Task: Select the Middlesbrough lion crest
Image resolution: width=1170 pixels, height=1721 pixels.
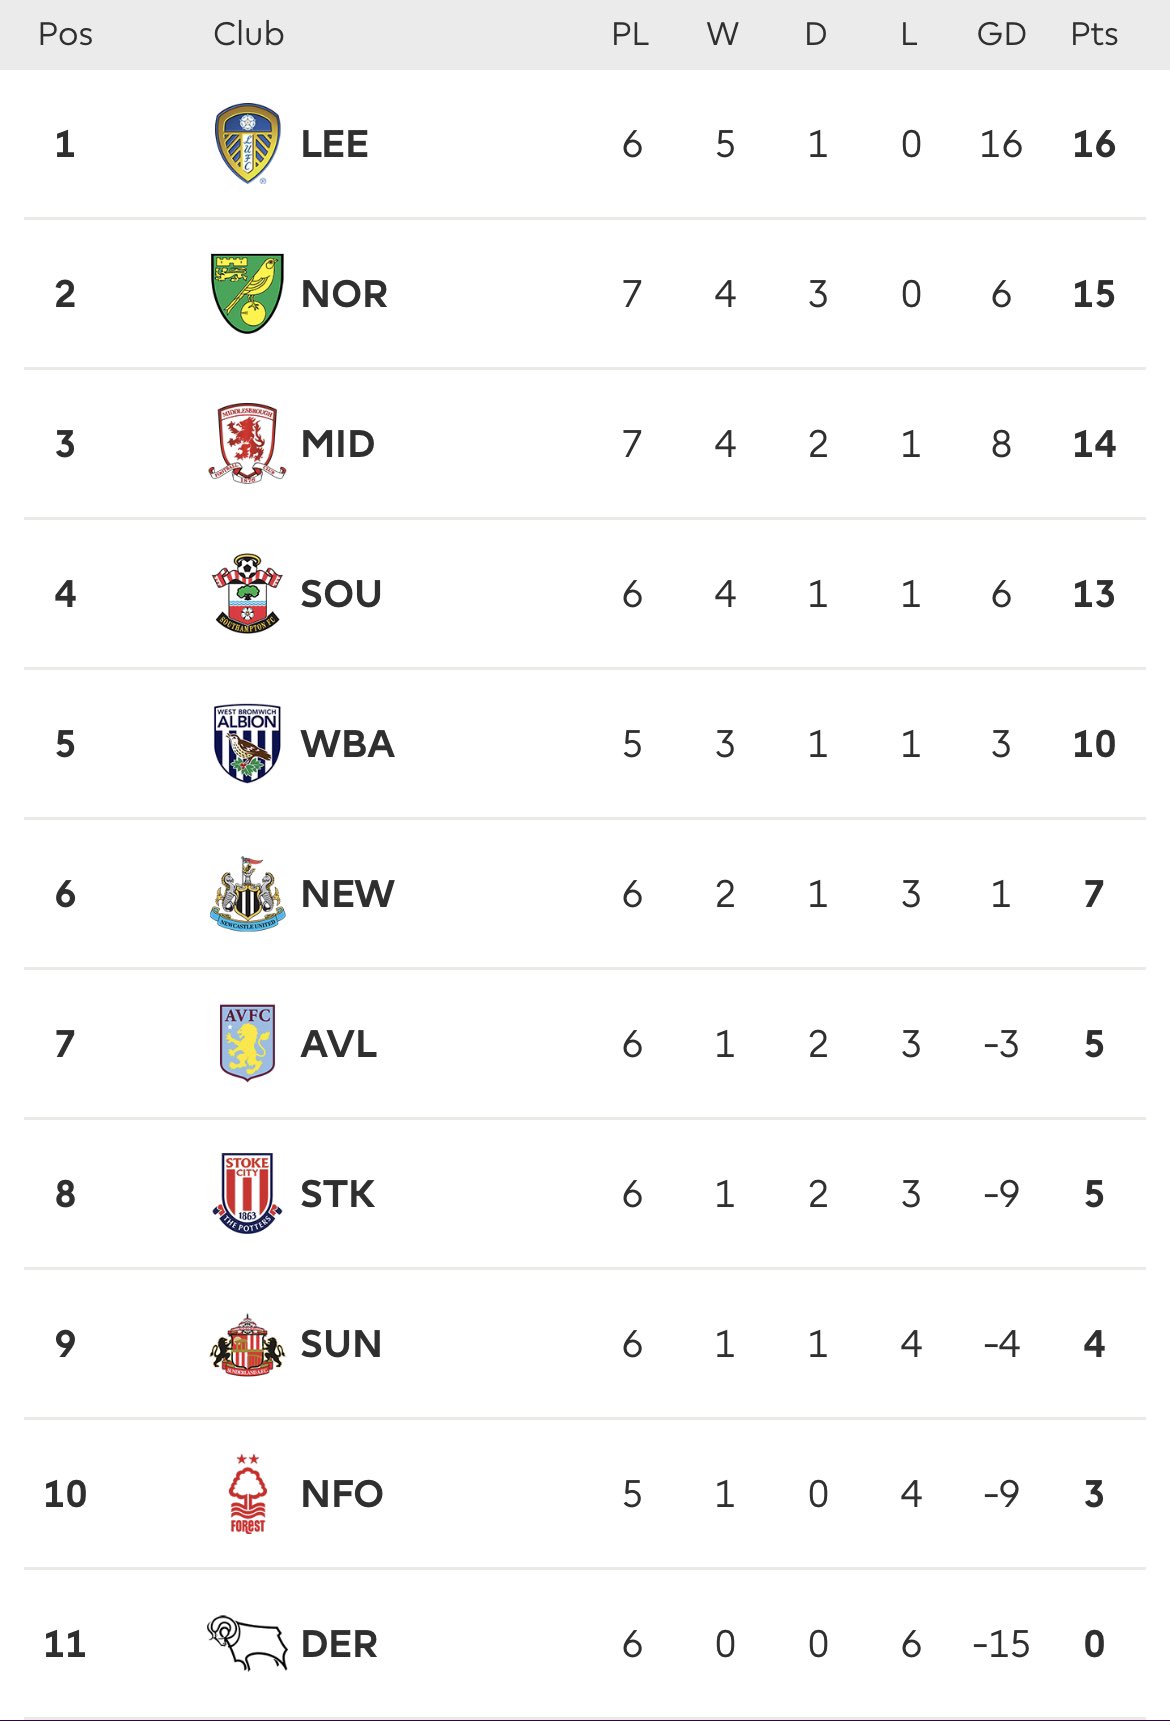Action: tap(247, 444)
